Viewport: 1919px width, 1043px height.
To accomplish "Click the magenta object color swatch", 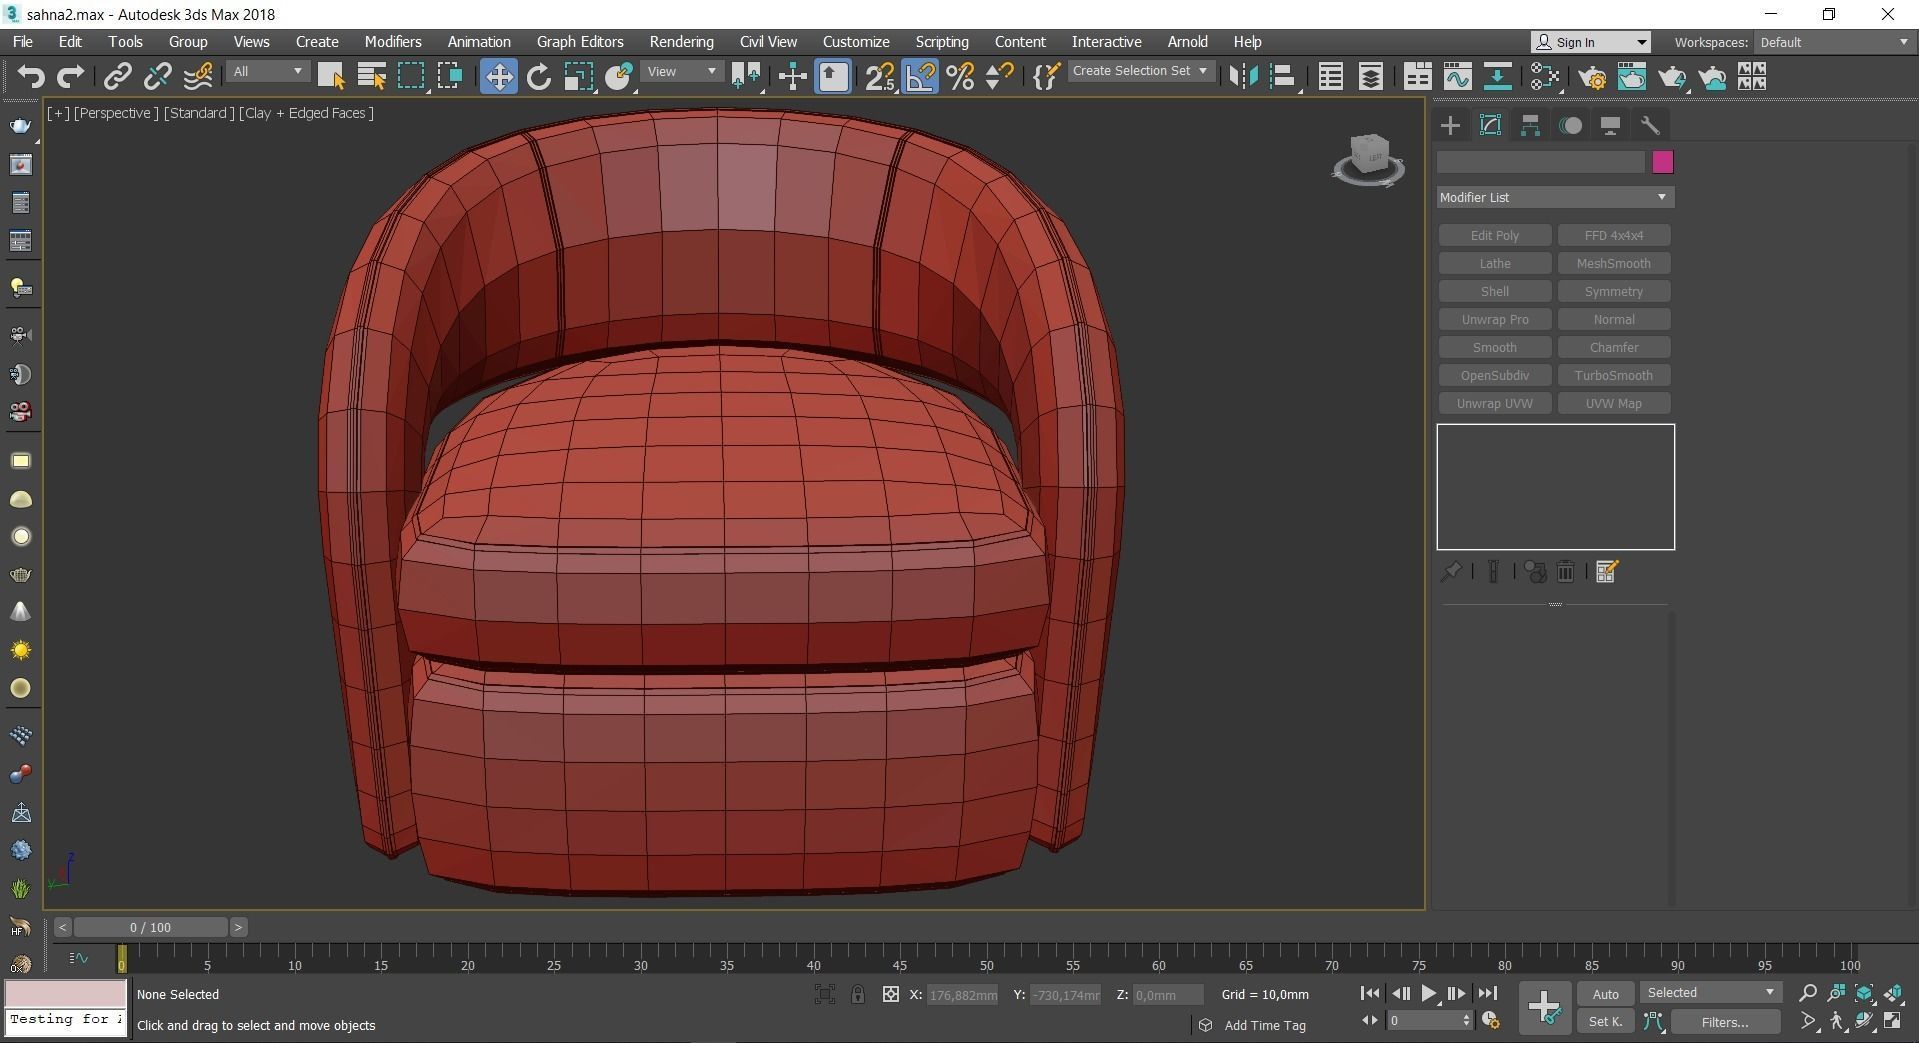I will (1662, 162).
